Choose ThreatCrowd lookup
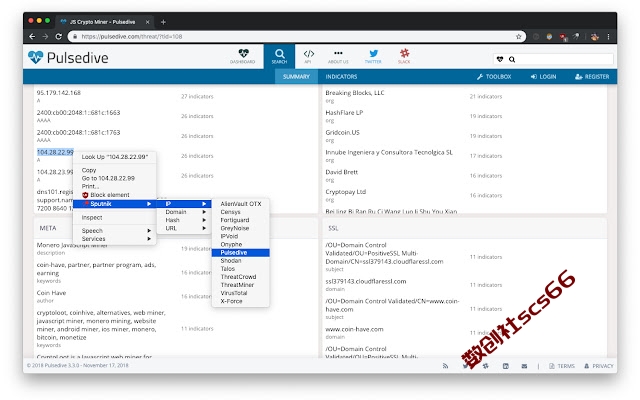 coord(240,277)
